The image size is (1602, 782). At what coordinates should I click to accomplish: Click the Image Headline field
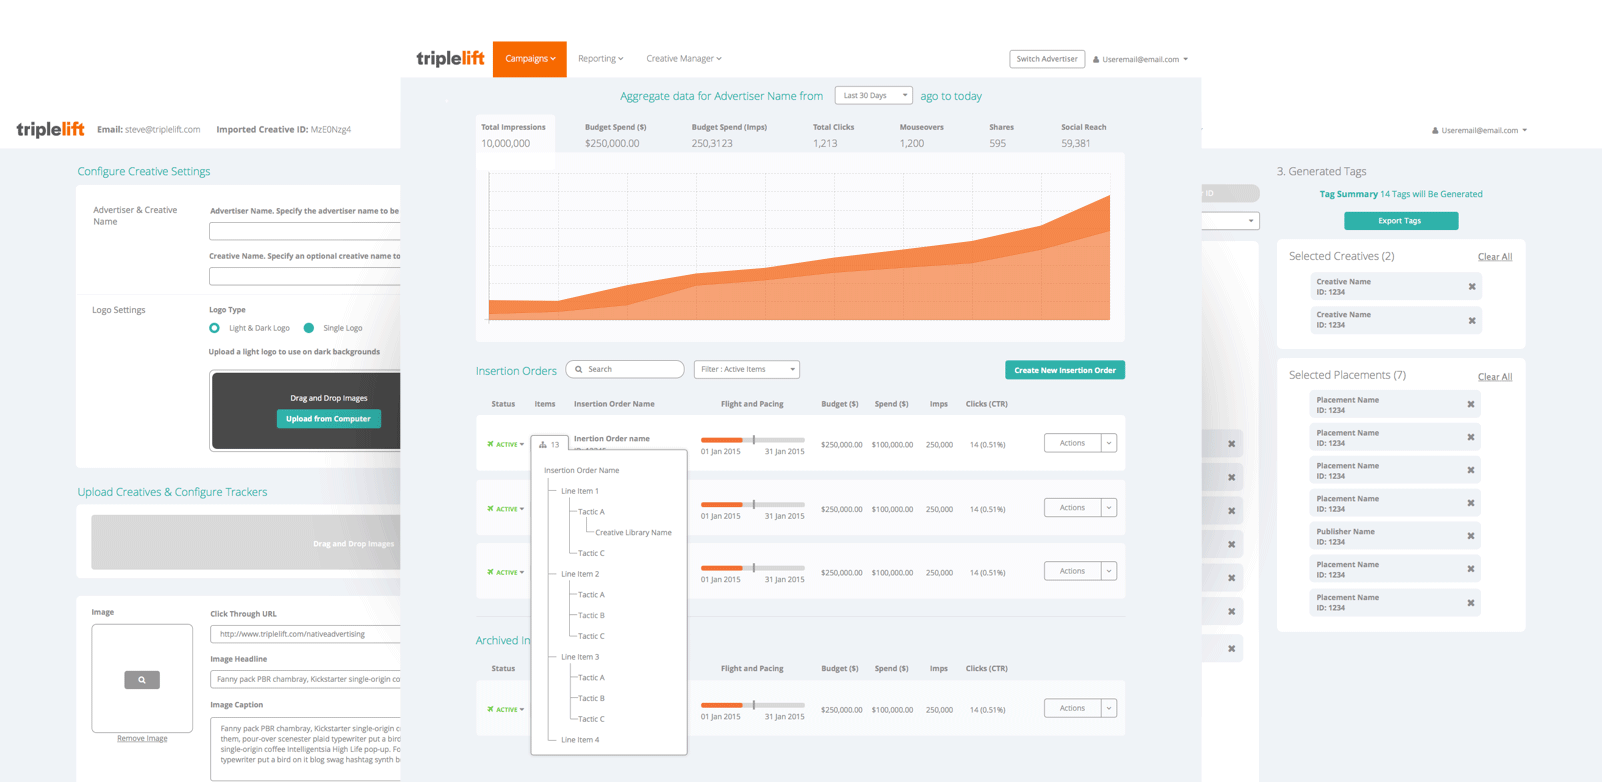click(305, 679)
